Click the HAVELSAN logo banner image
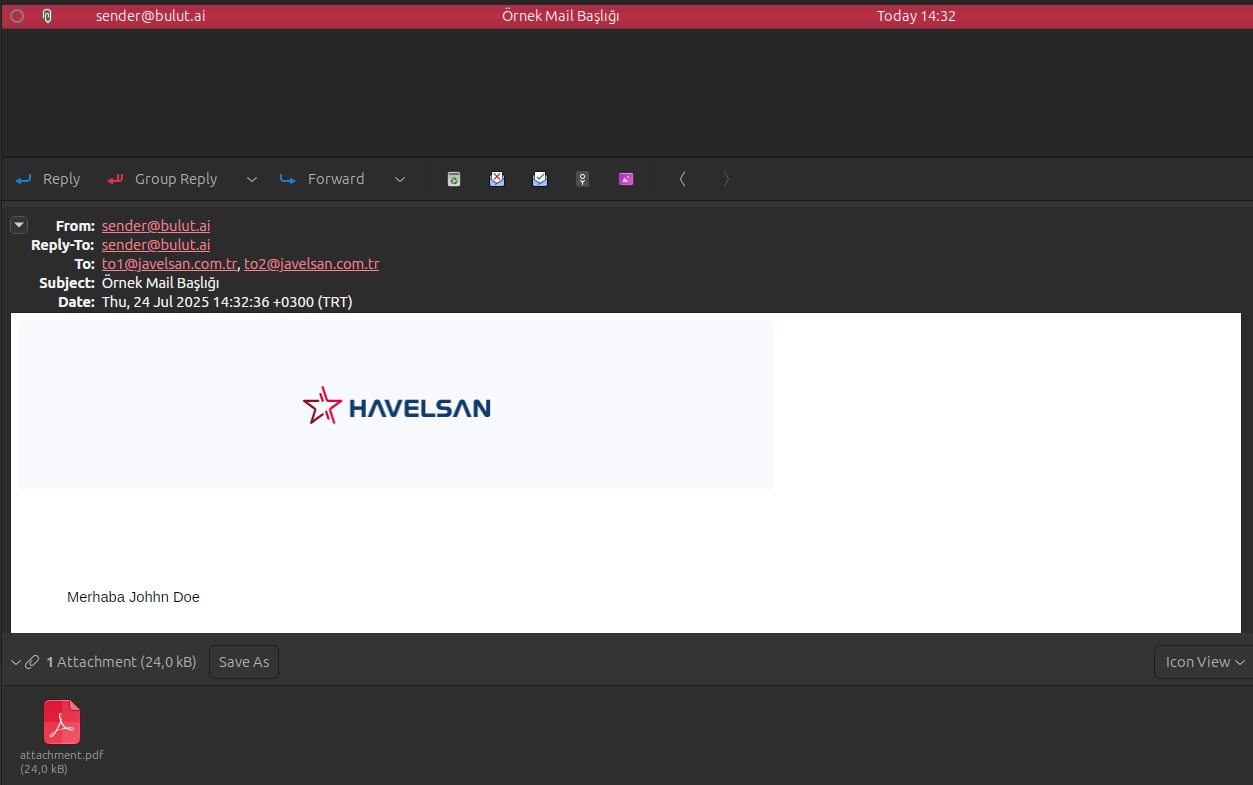 [x=396, y=405]
